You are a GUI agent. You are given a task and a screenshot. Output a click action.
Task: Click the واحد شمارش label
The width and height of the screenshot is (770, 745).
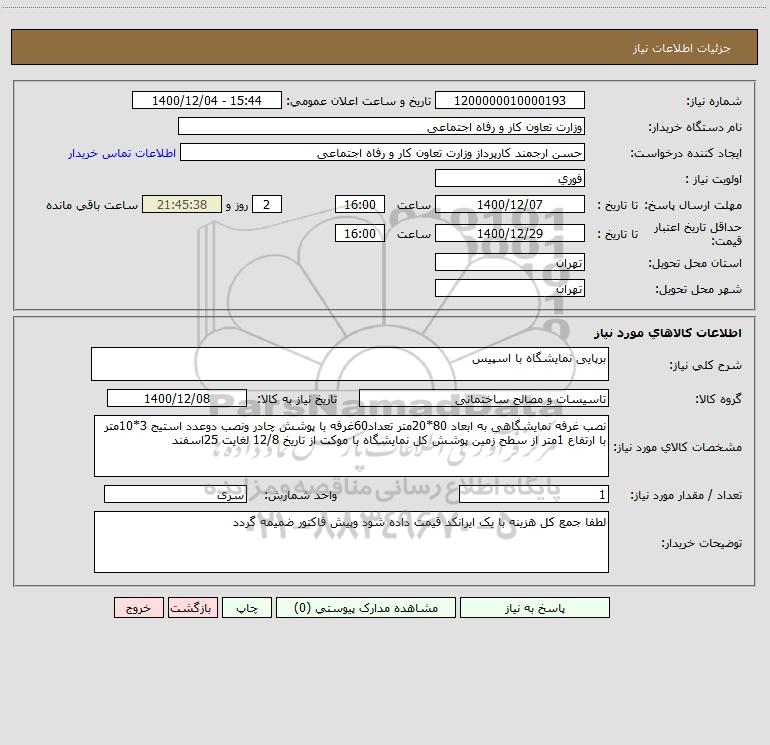(x=301, y=496)
